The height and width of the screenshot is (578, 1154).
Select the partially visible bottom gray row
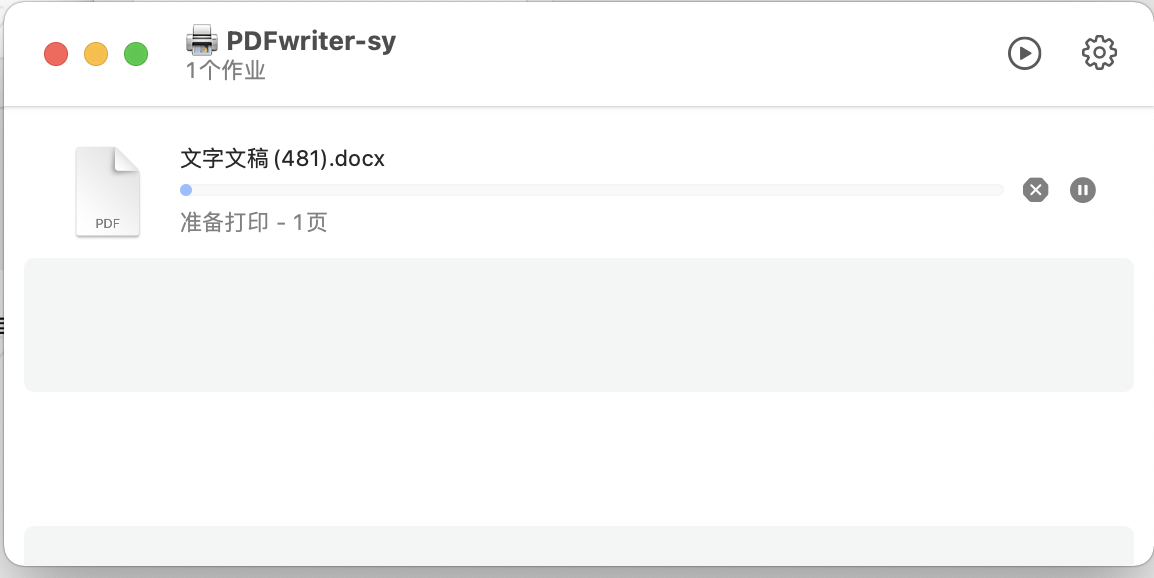click(x=578, y=546)
